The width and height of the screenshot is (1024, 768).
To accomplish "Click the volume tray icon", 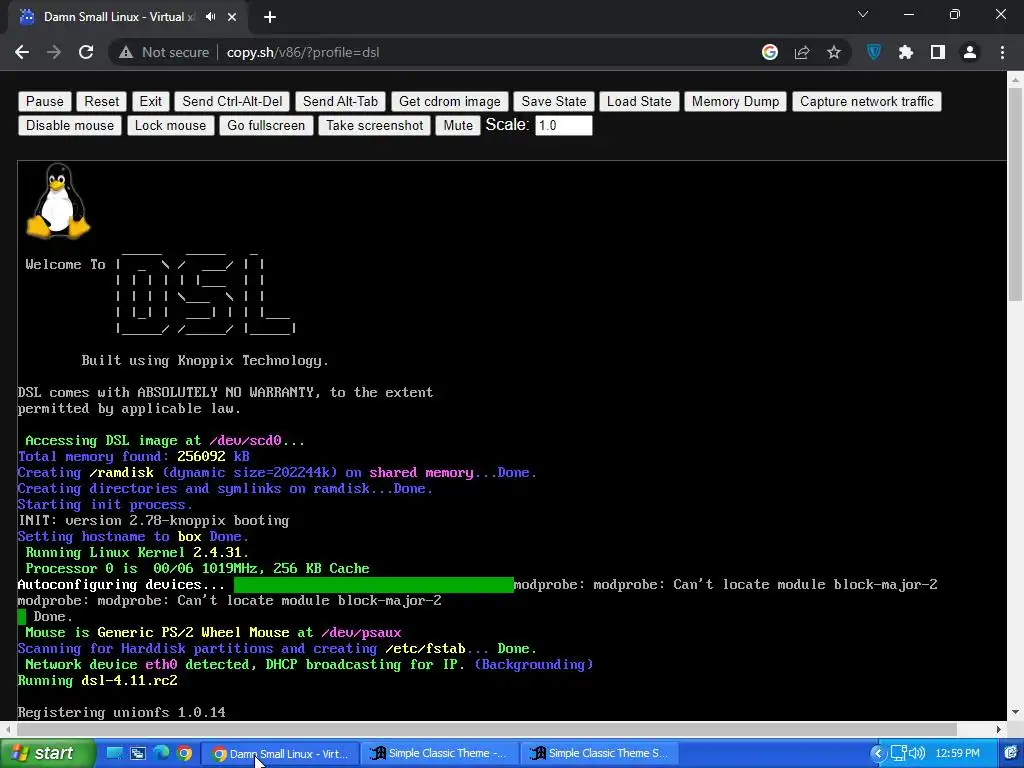I will pyautogui.click(x=917, y=754).
